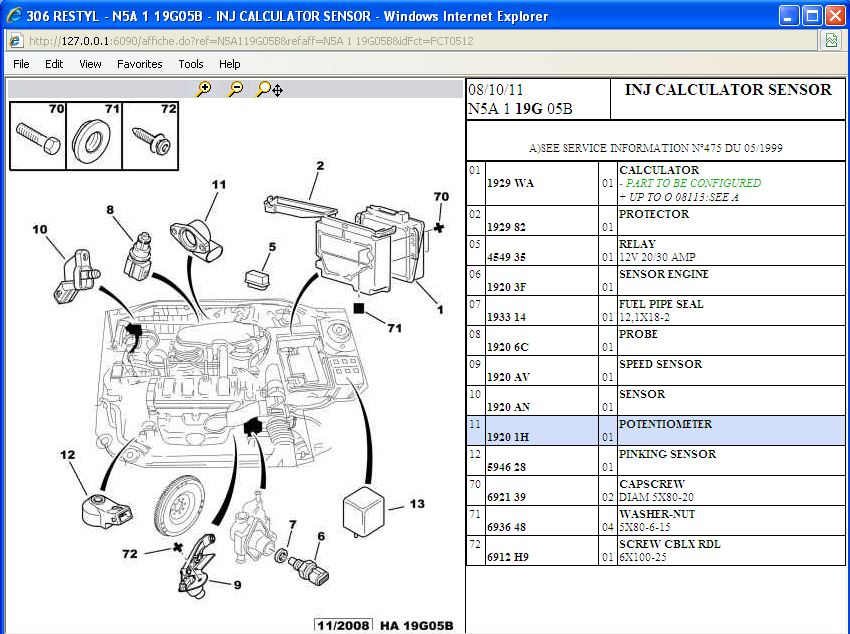Select the capscrew thumbnail numbered 70

pyautogui.click(x=38, y=136)
